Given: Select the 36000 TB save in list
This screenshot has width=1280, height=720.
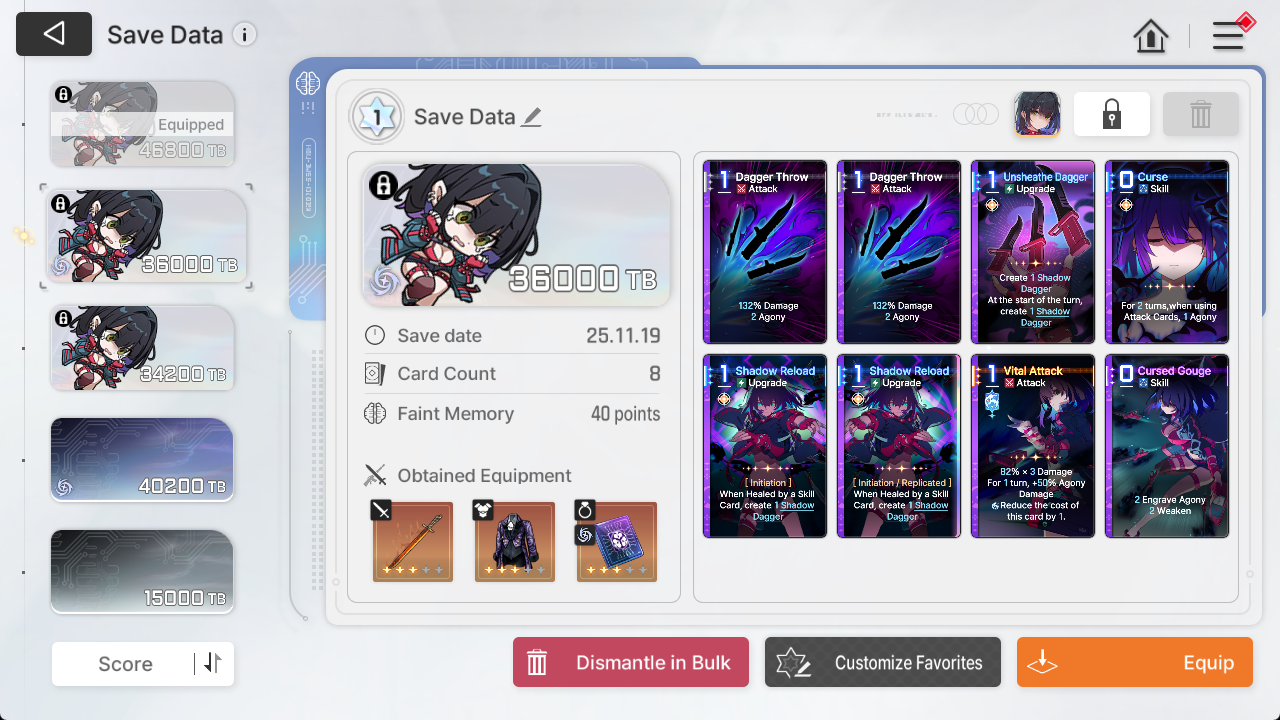Looking at the screenshot, I should click(146, 237).
